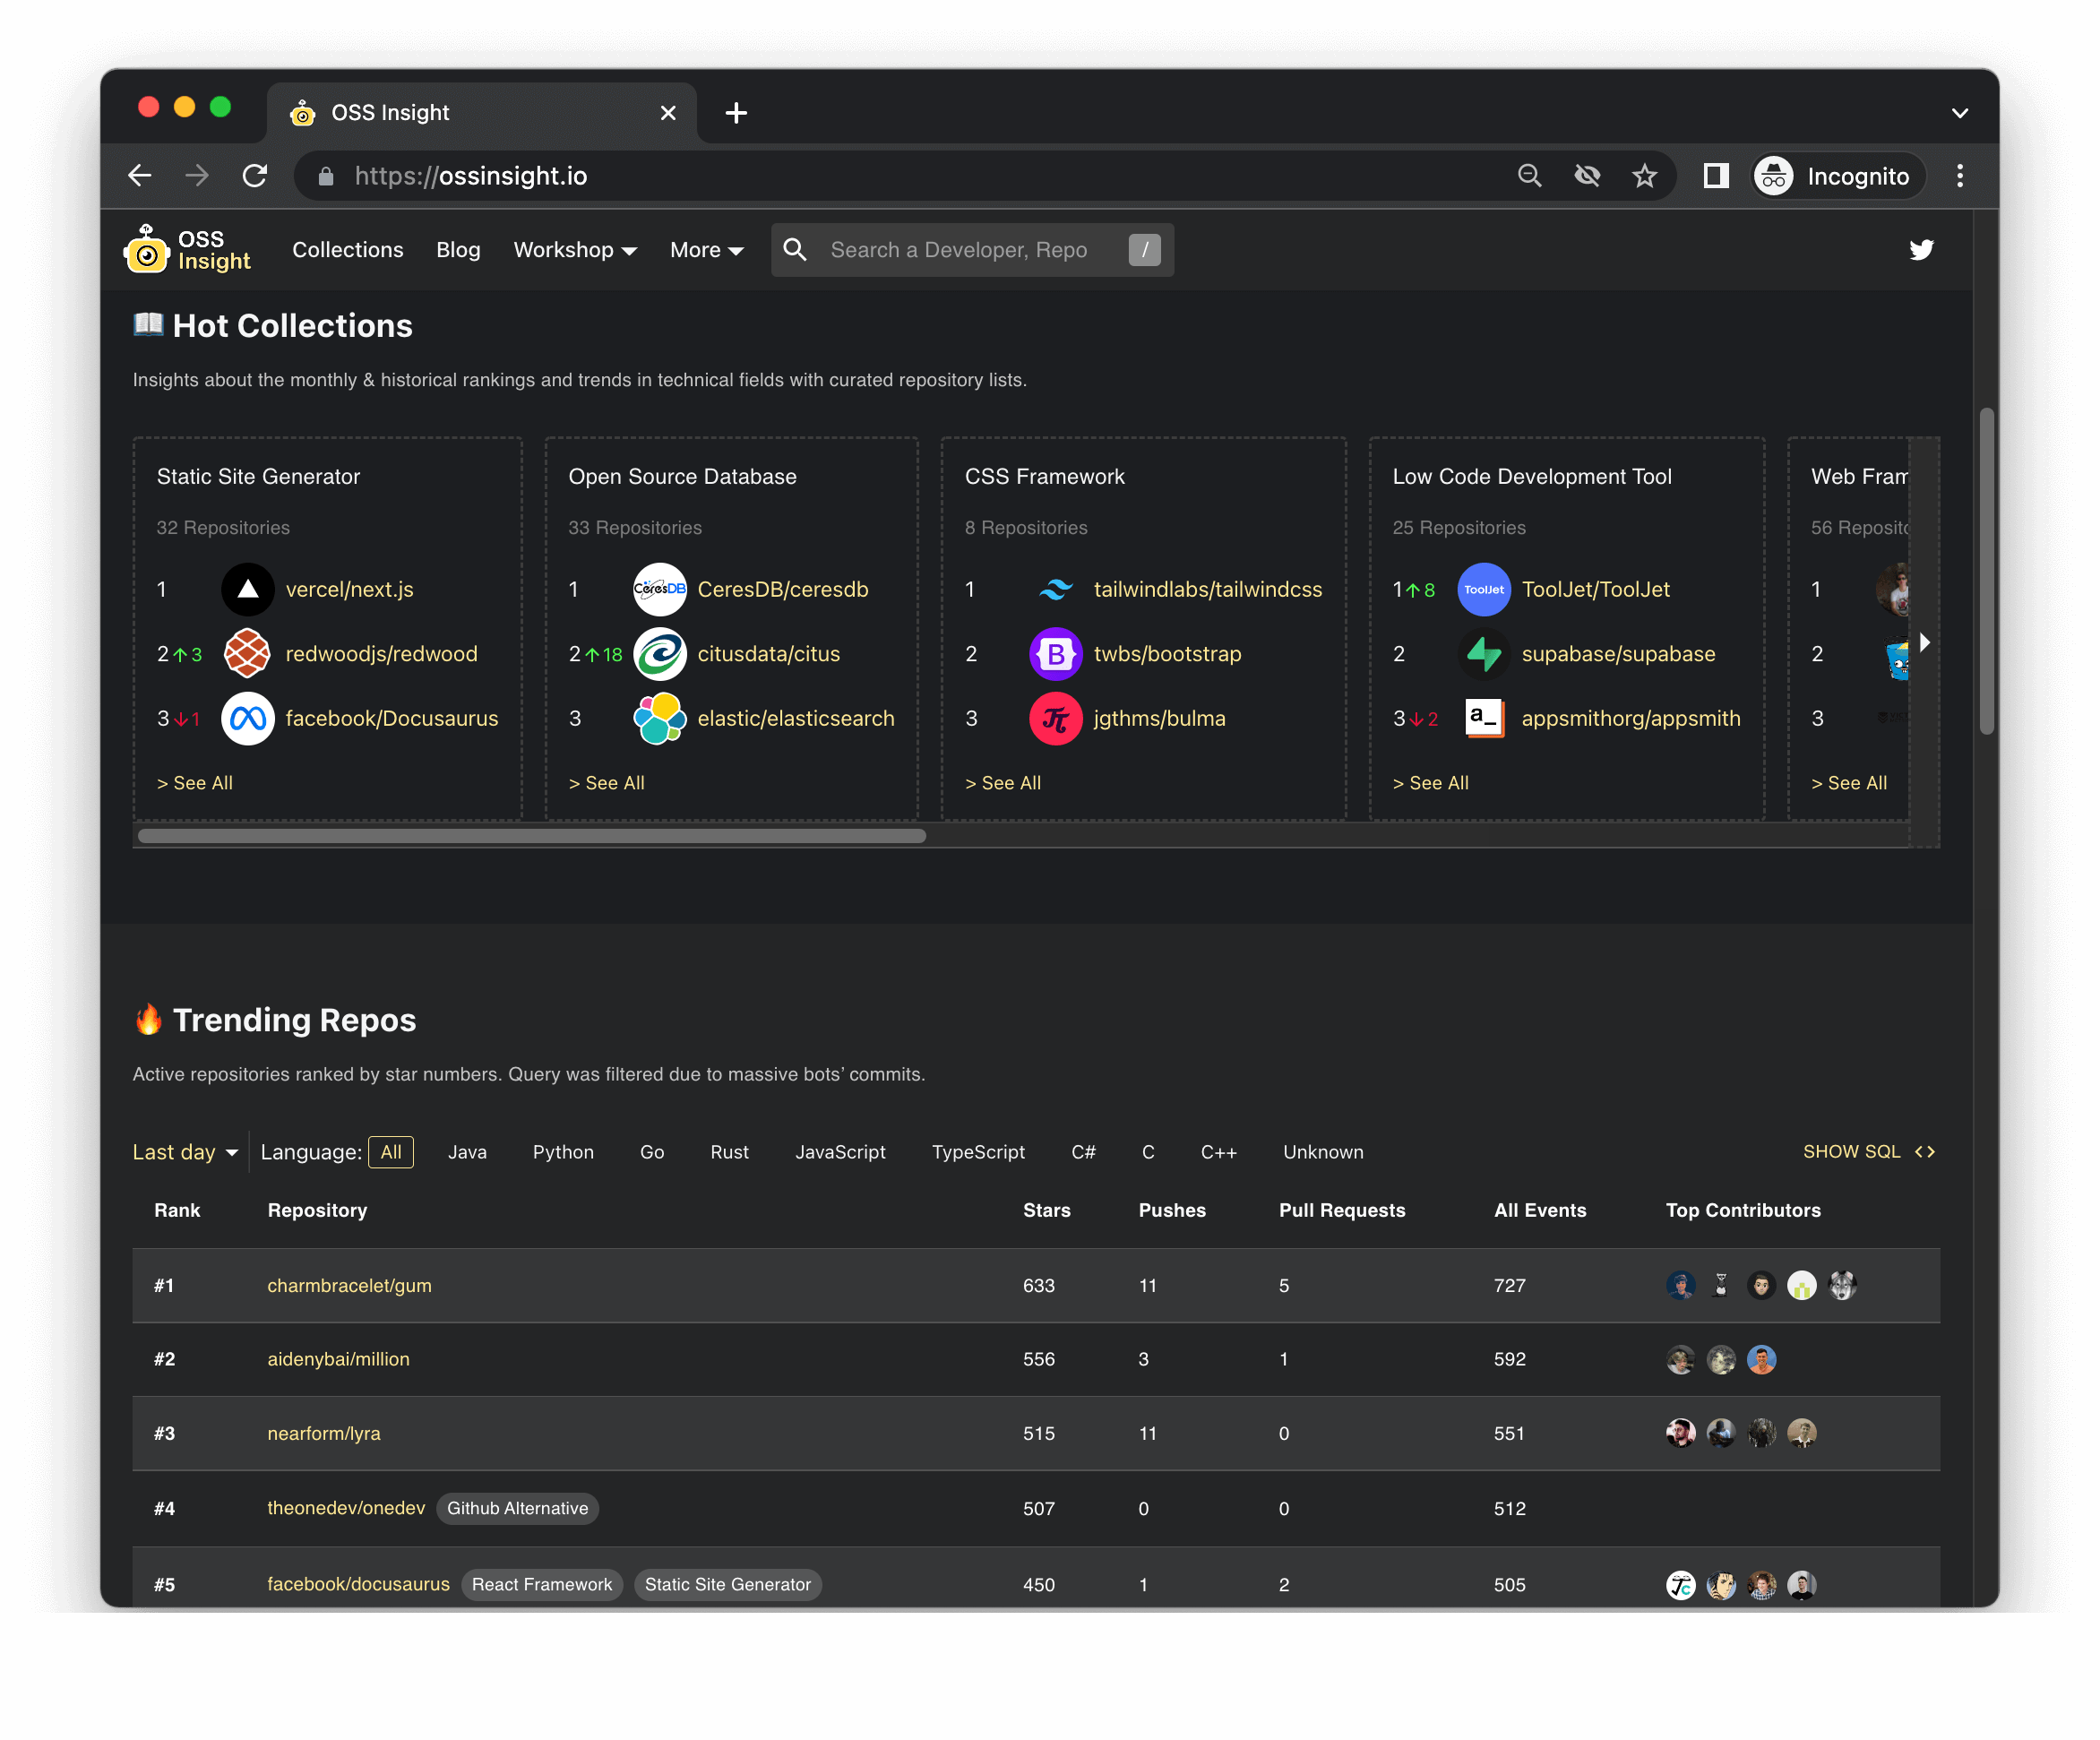See All in Low Code Development Tool card
Viewport: 2100px width, 1740px height.
[x=1431, y=783]
